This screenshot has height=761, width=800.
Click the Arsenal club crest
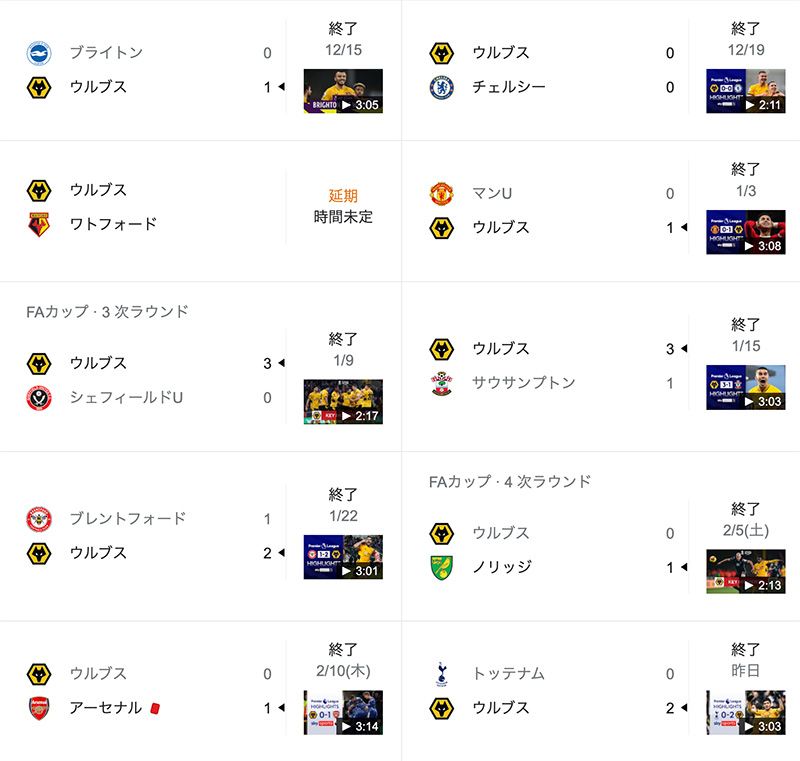pyautogui.click(x=39, y=708)
